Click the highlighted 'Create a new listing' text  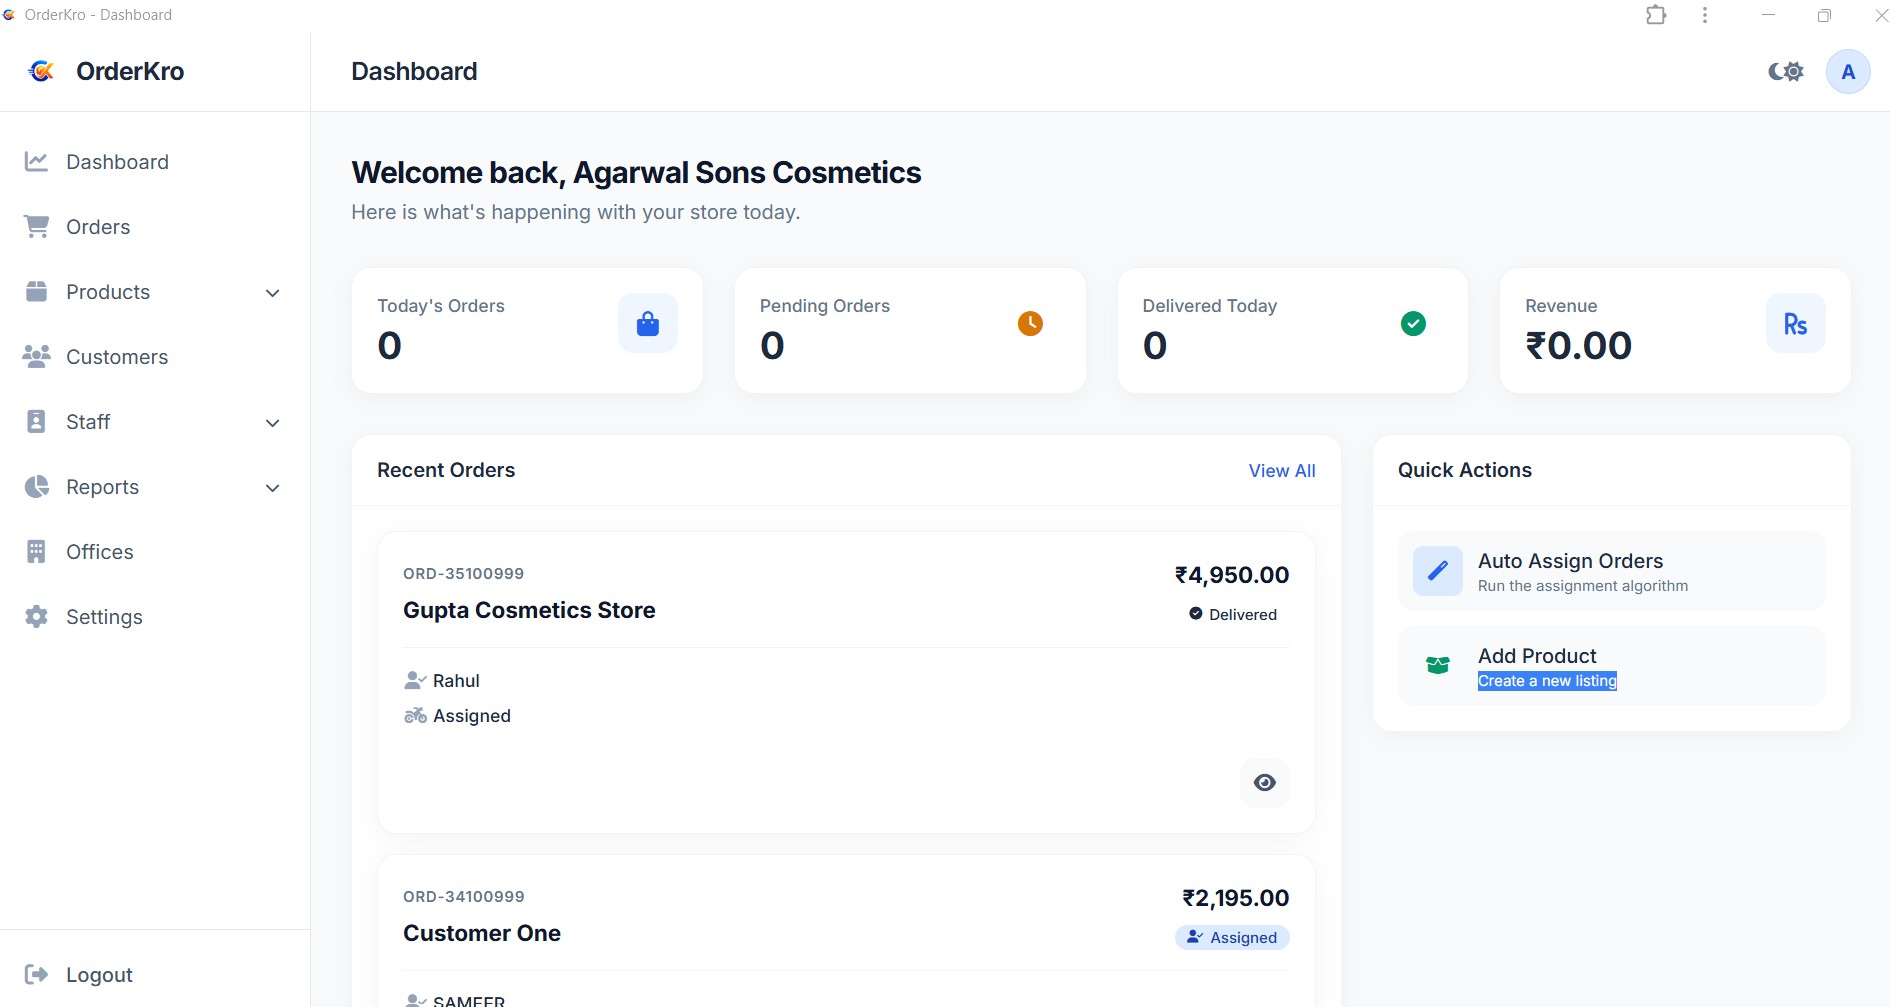1547,681
